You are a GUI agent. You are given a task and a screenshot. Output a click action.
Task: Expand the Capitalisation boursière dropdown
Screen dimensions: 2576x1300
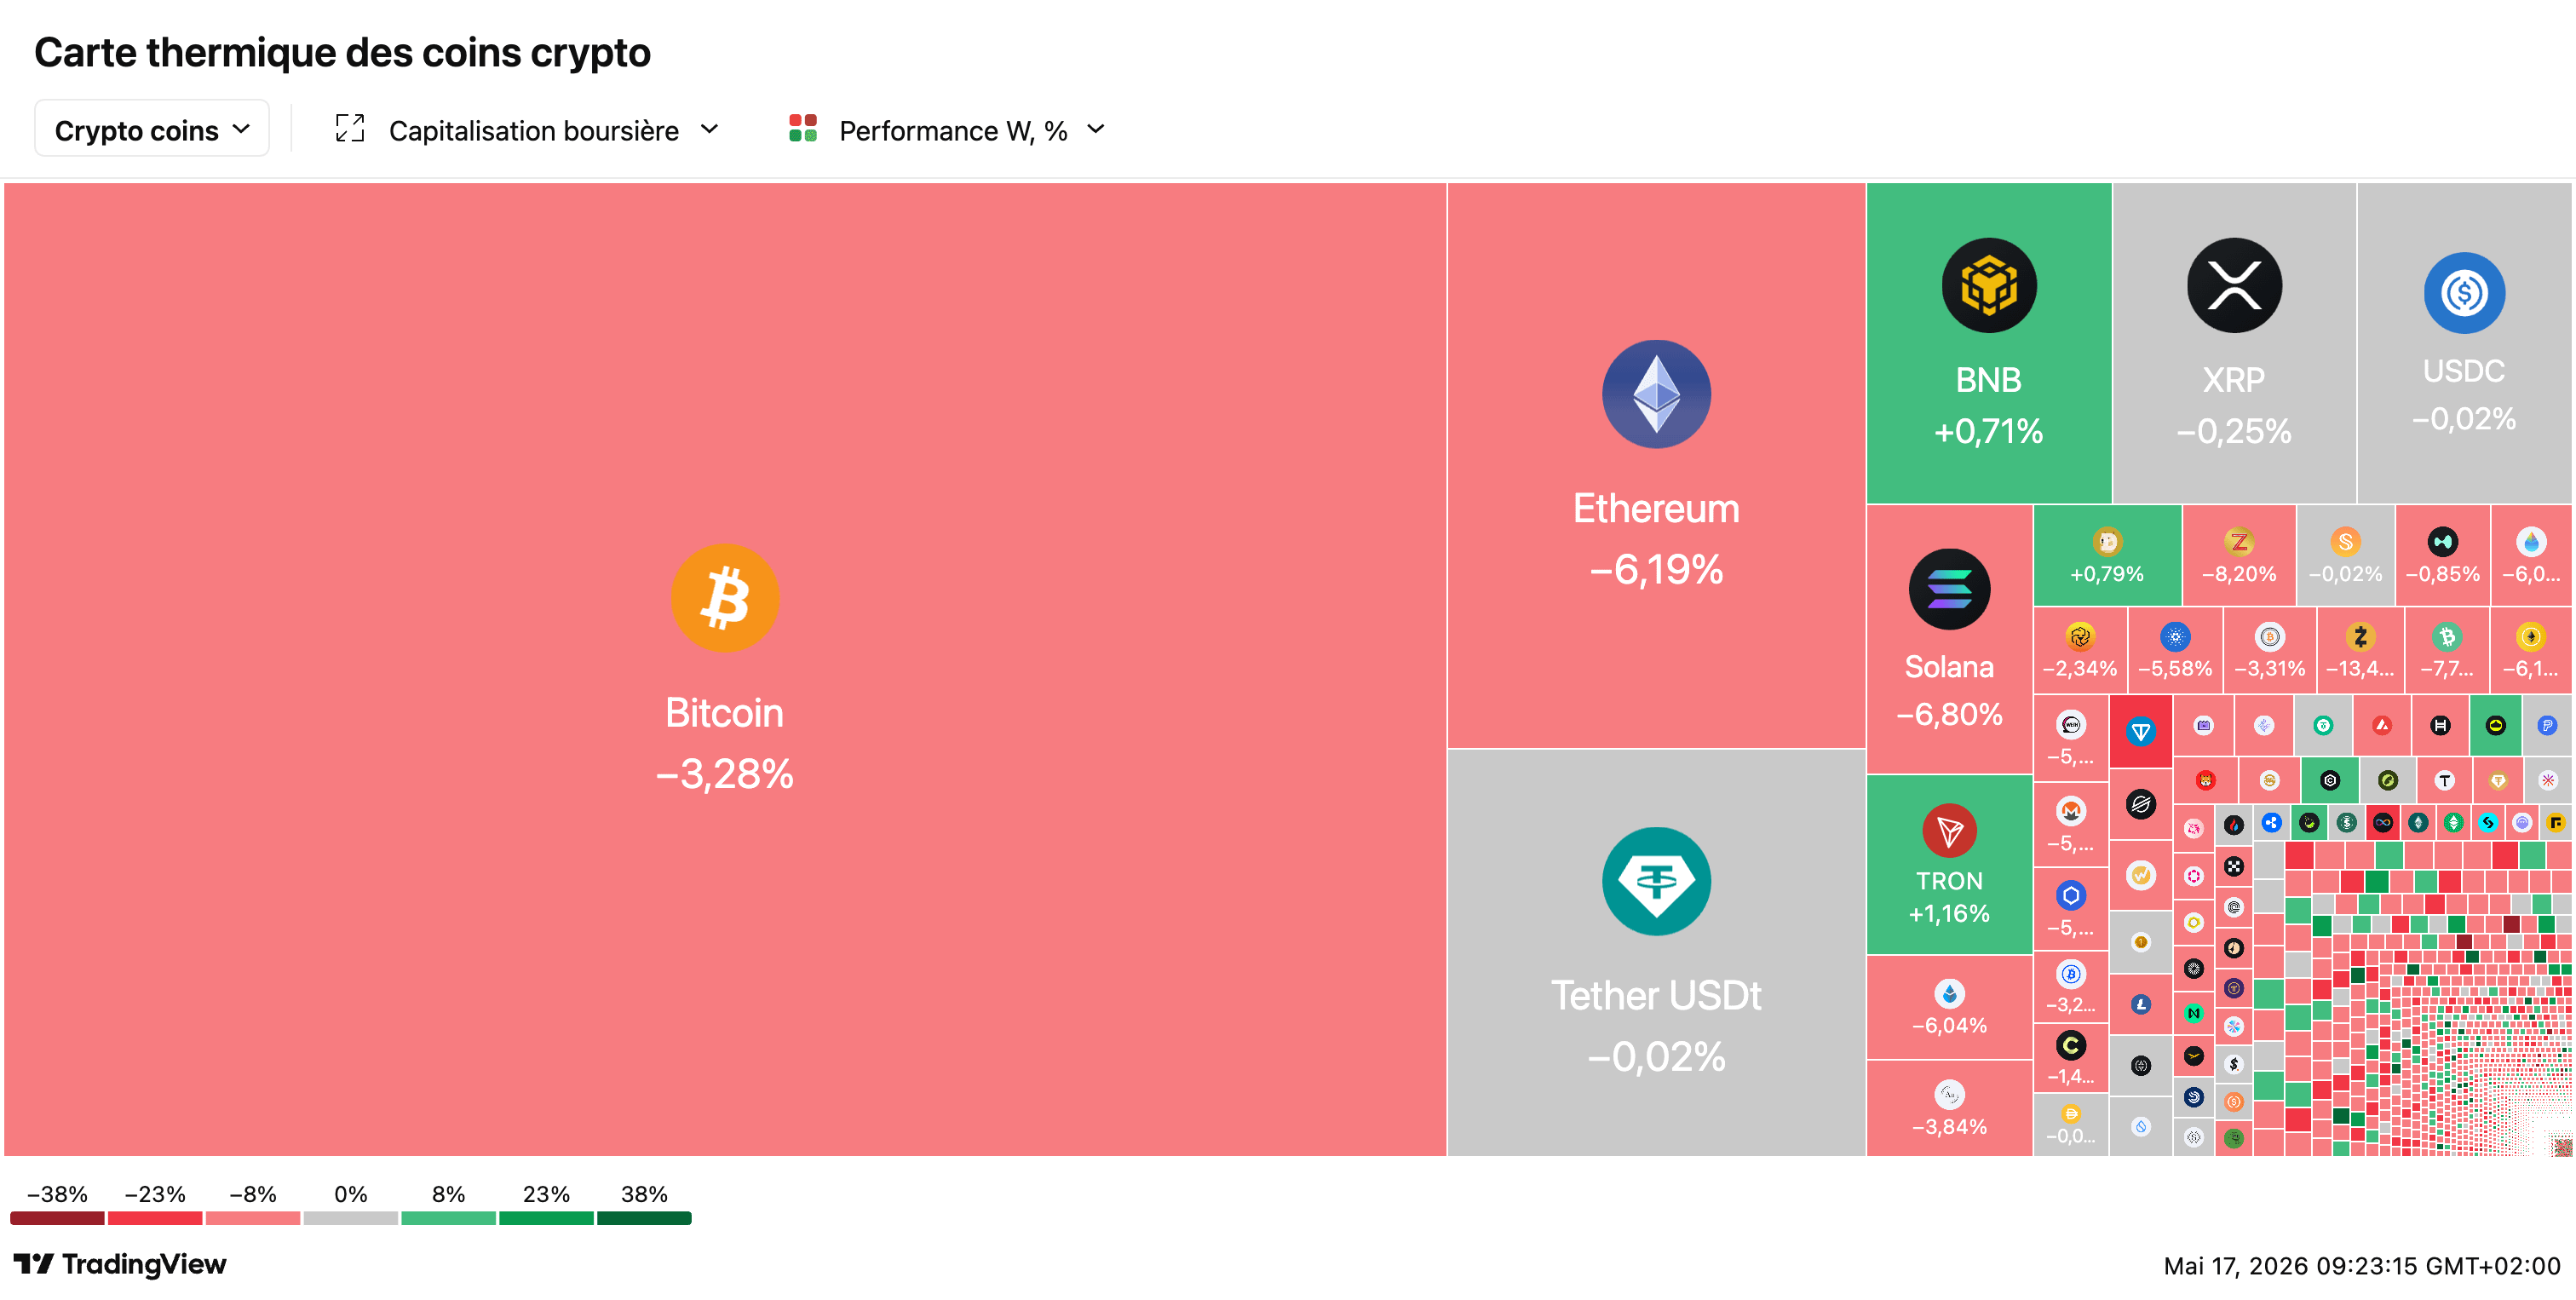554,130
